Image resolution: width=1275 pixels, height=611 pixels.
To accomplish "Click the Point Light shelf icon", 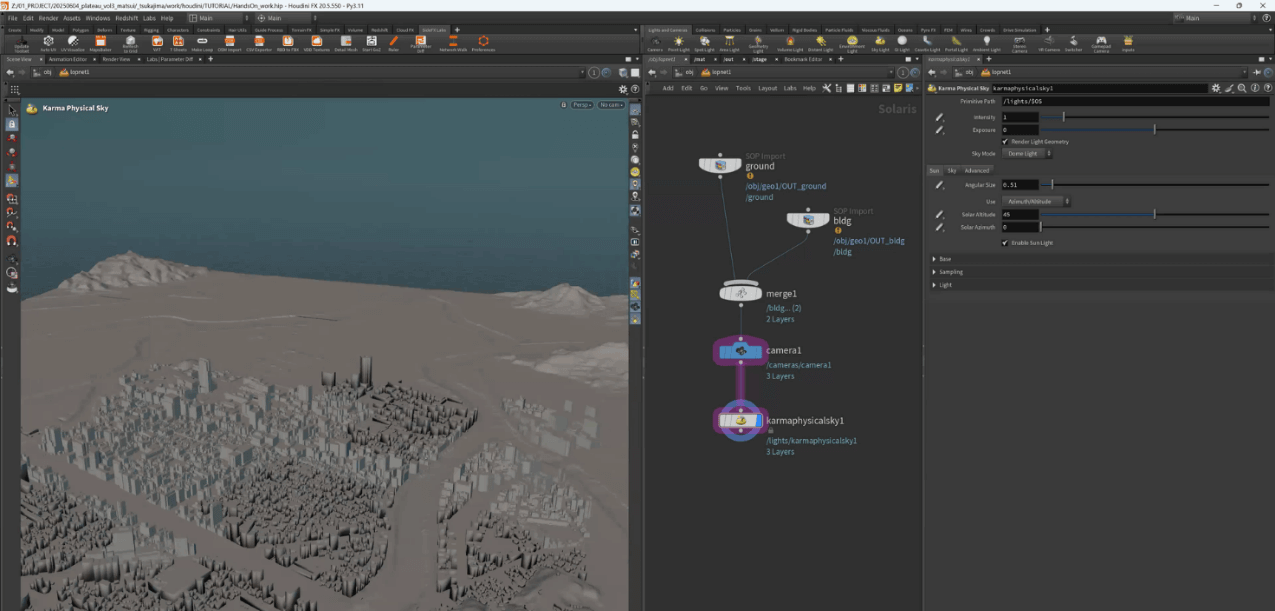I will pyautogui.click(x=678, y=42).
